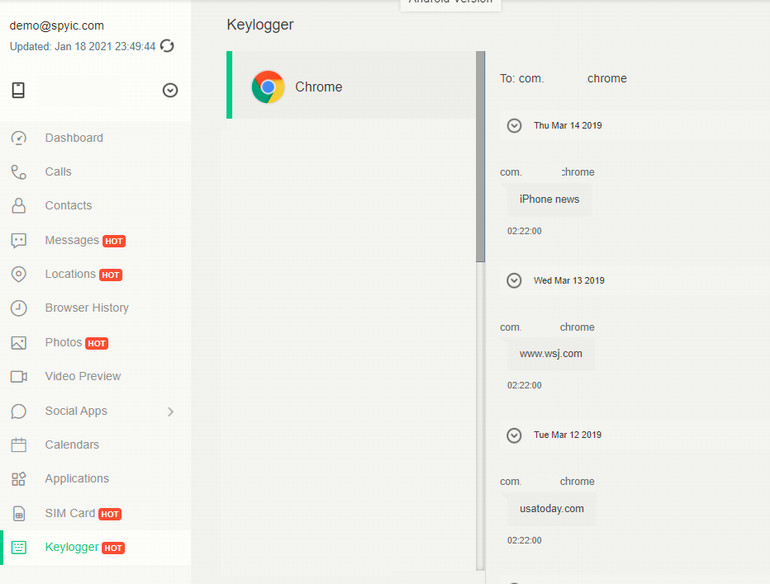Collapse the Thu Mar 14 2019 group

(514, 126)
